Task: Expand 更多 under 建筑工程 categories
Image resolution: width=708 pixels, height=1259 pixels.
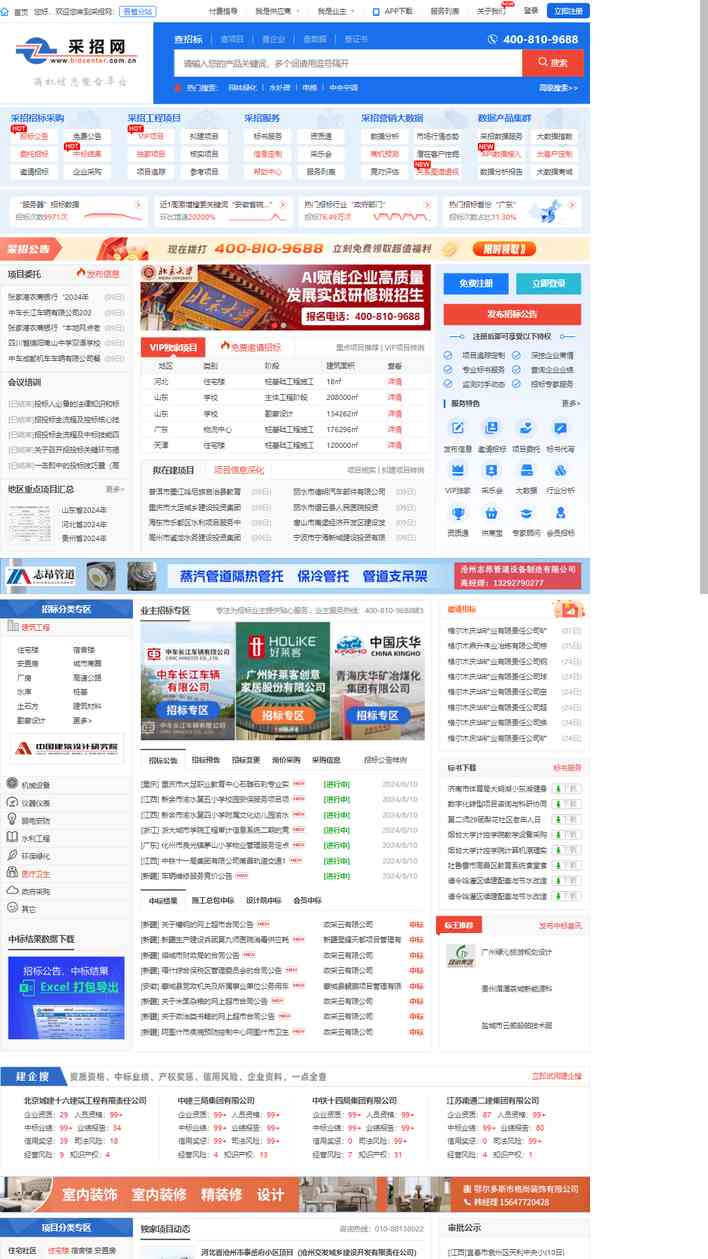Action: (82, 720)
